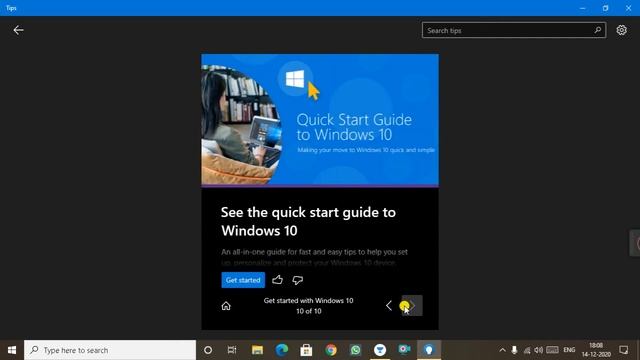Launch Microsoft Edge from taskbar

(x=282, y=350)
